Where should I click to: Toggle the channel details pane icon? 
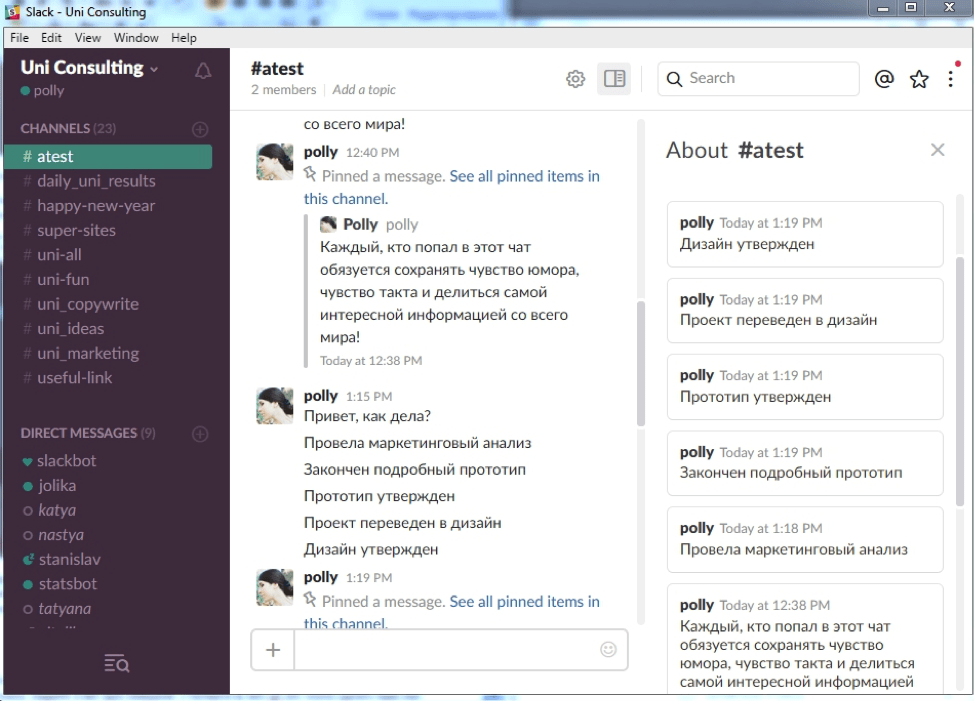point(614,78)
